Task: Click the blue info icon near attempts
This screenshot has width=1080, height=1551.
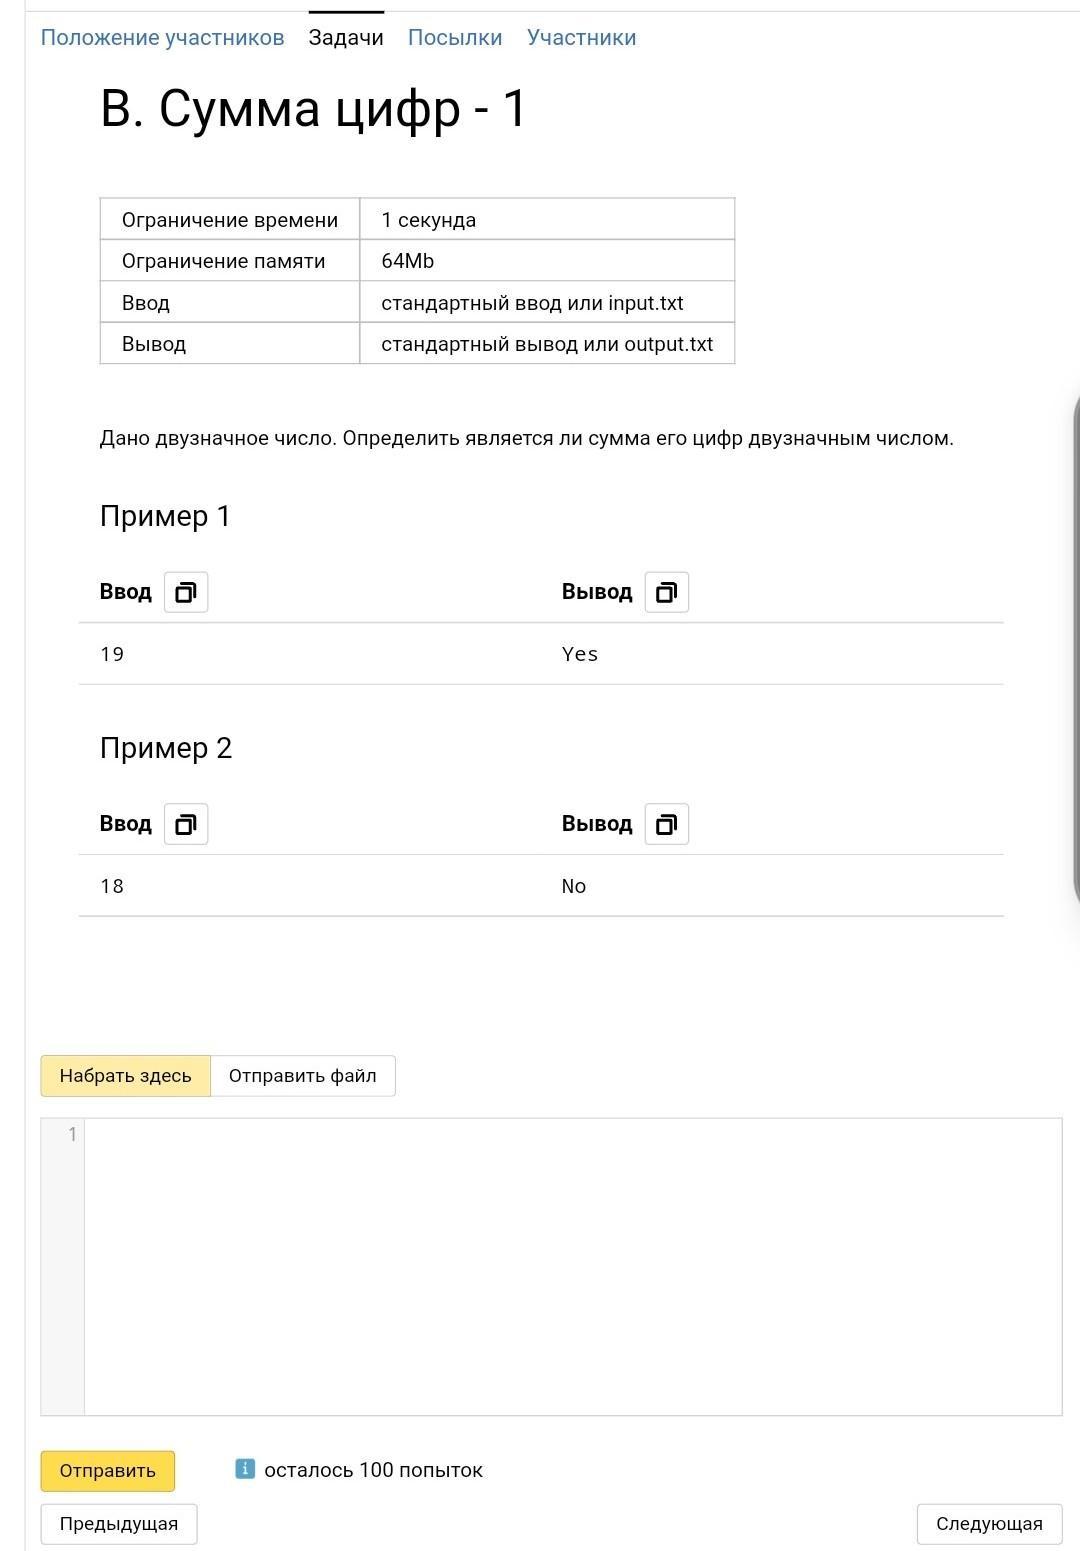Action: tap(245, 1468)
